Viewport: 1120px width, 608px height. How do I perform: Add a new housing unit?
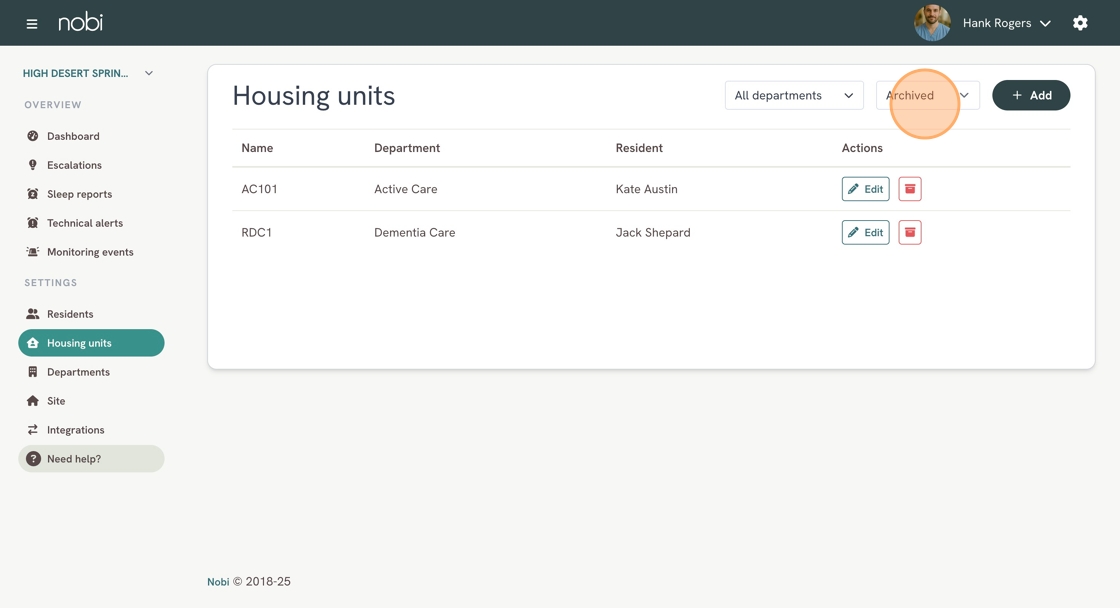point(1031,95)
